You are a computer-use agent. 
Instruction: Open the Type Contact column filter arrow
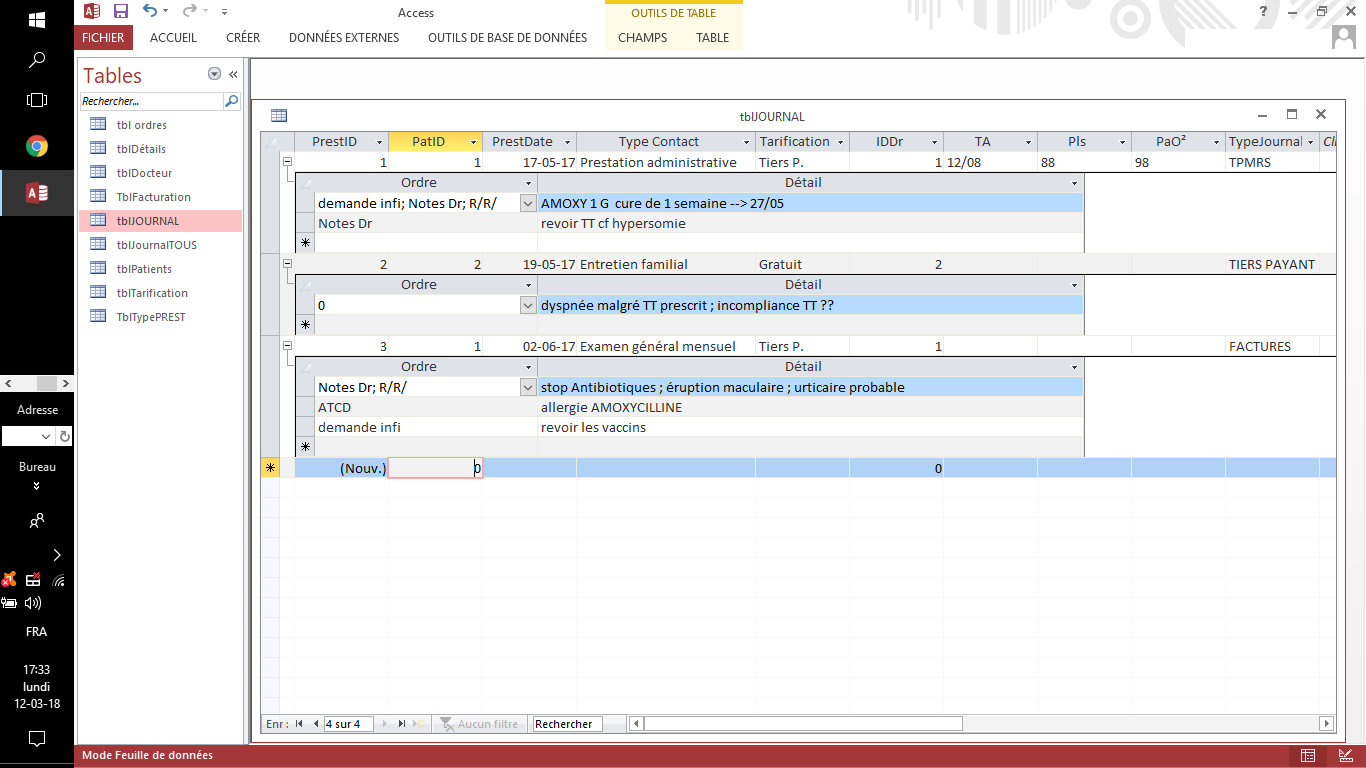[x=745, y=143]
